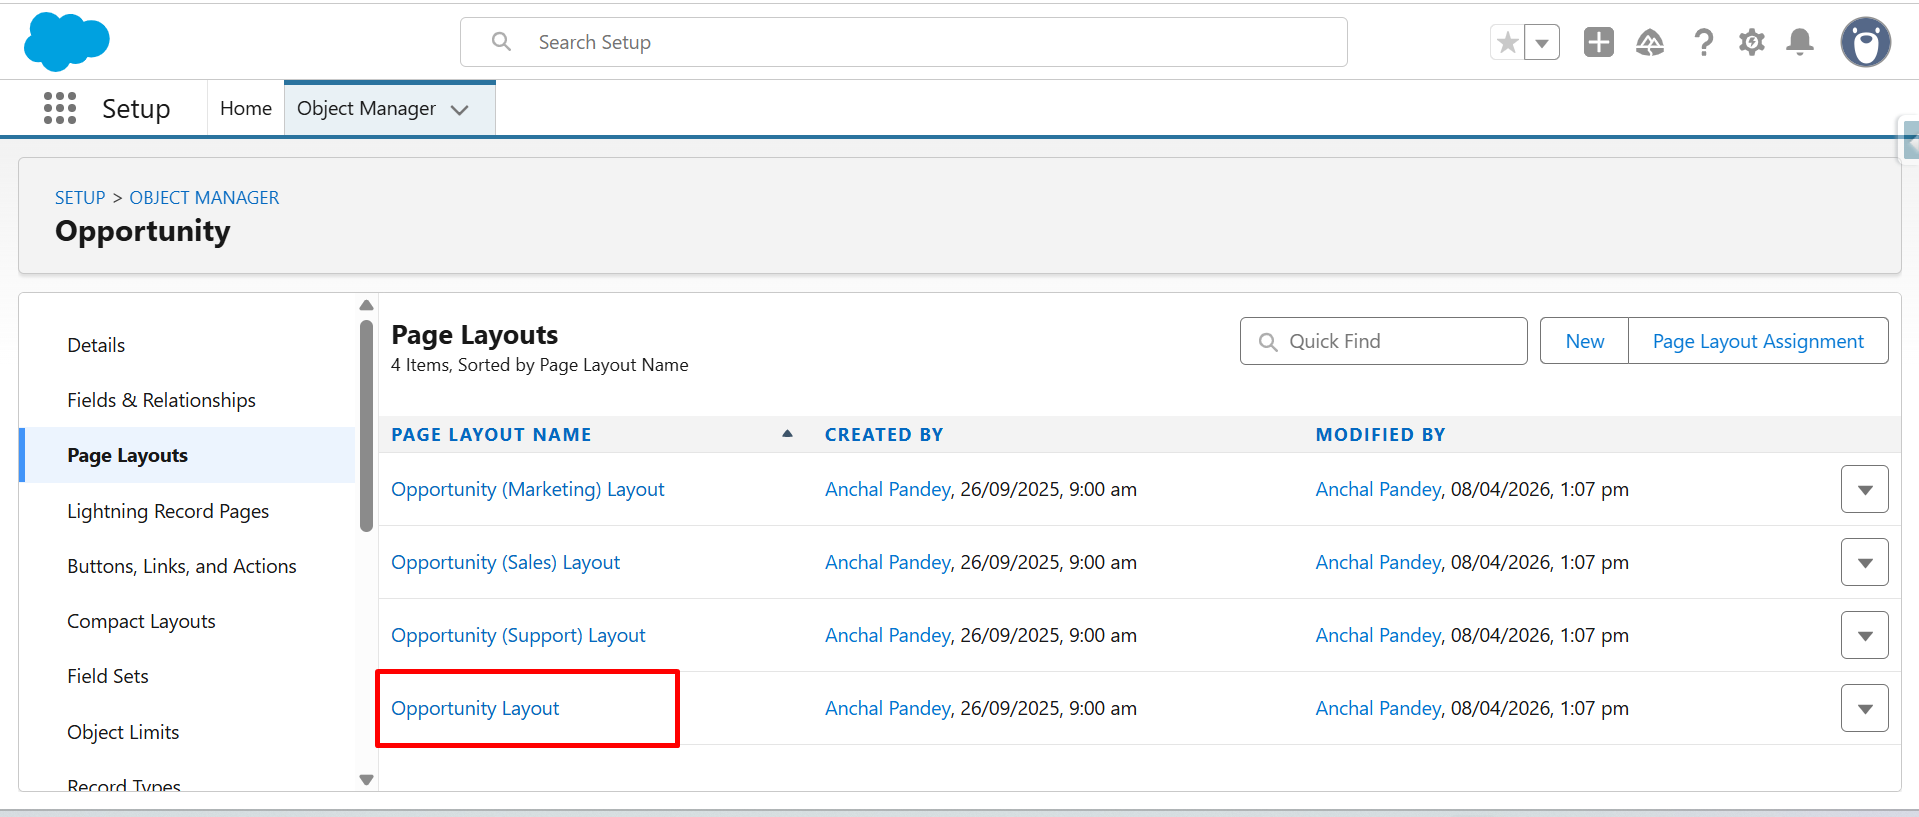Click the sidebar scroll-up arrow
The image size is (1919, 817).
(x=366, y=305)
